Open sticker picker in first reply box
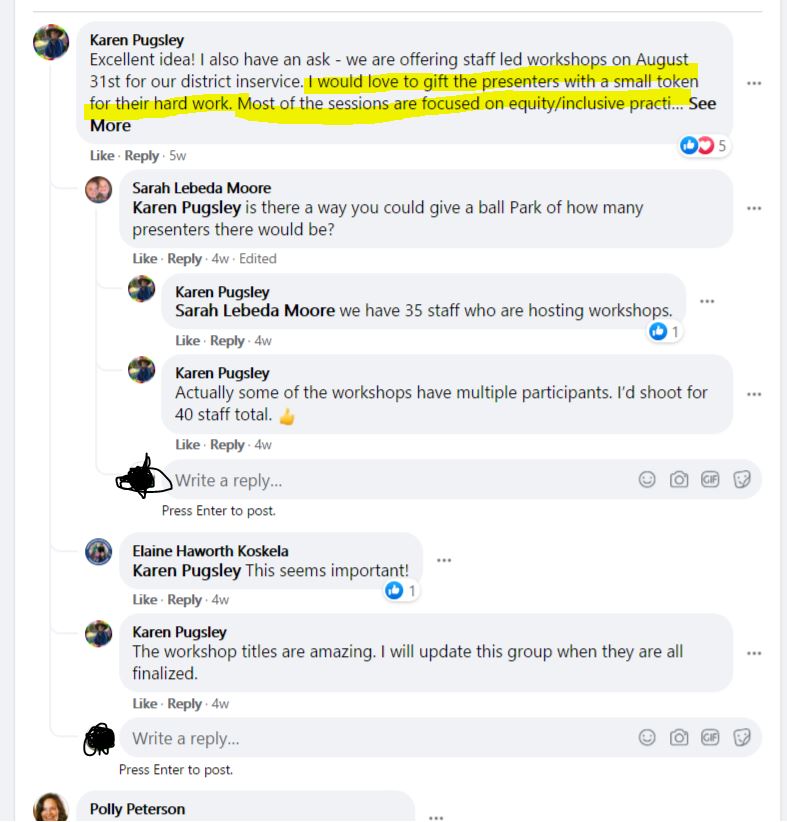 [x=742, y=479]
